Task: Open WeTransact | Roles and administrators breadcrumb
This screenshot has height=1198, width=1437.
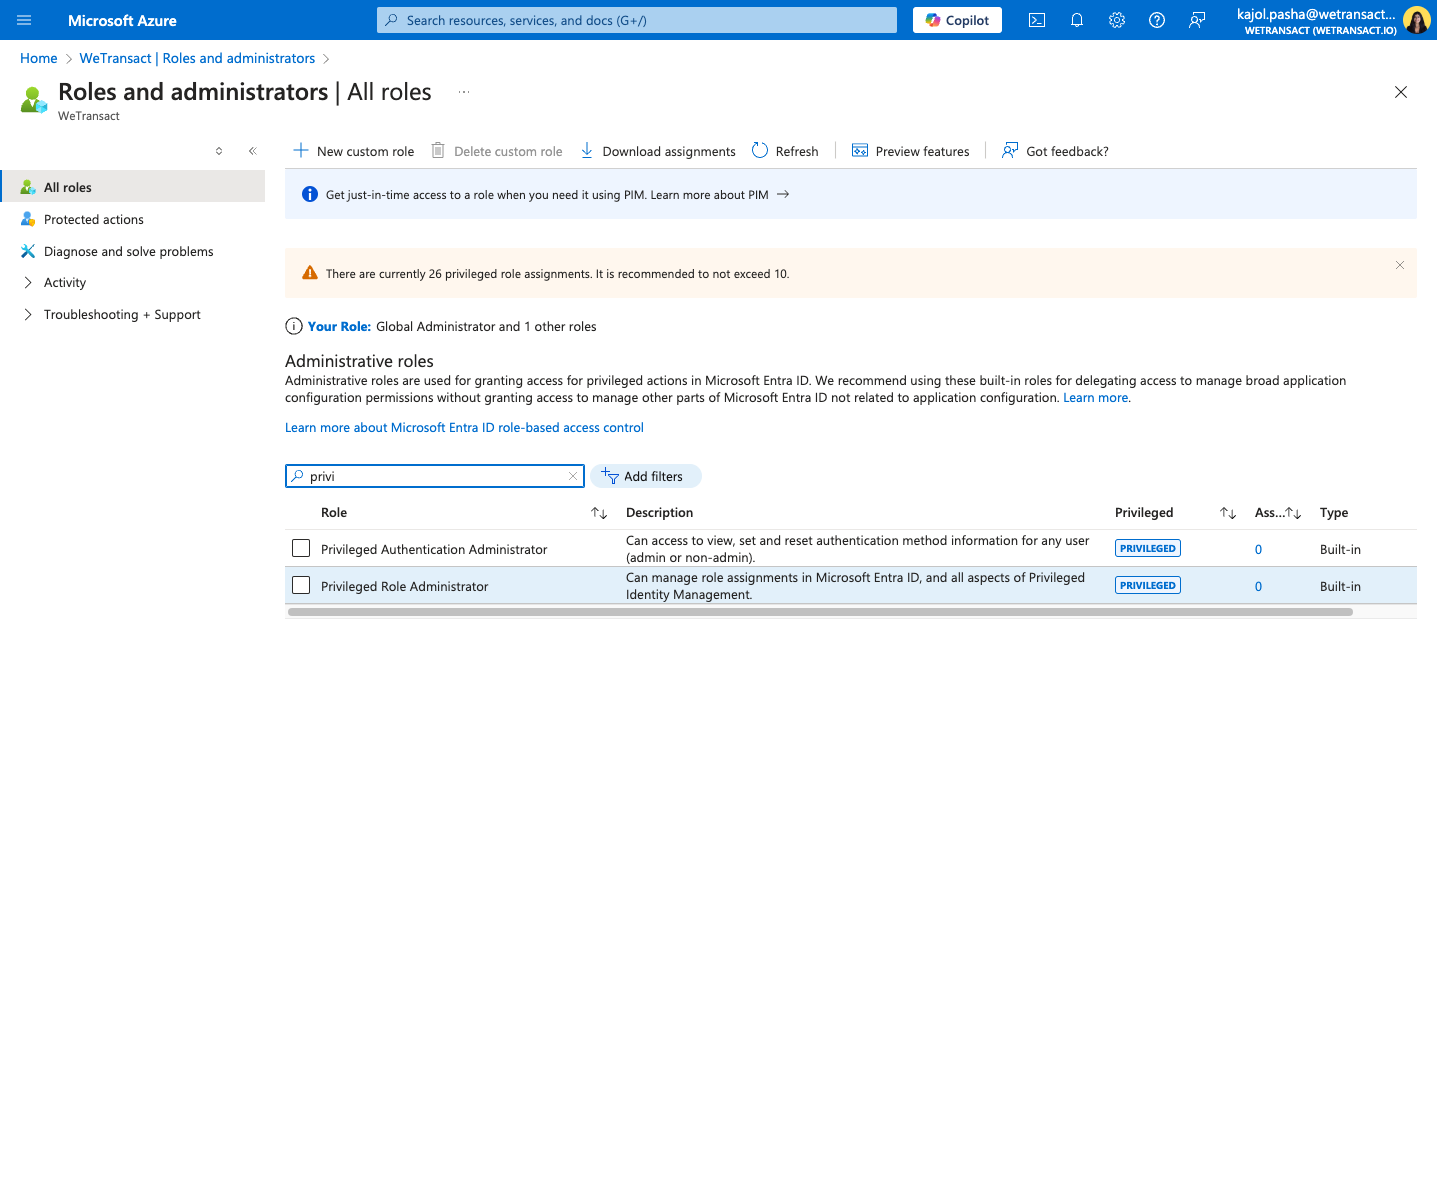Action: pos(197,58)
